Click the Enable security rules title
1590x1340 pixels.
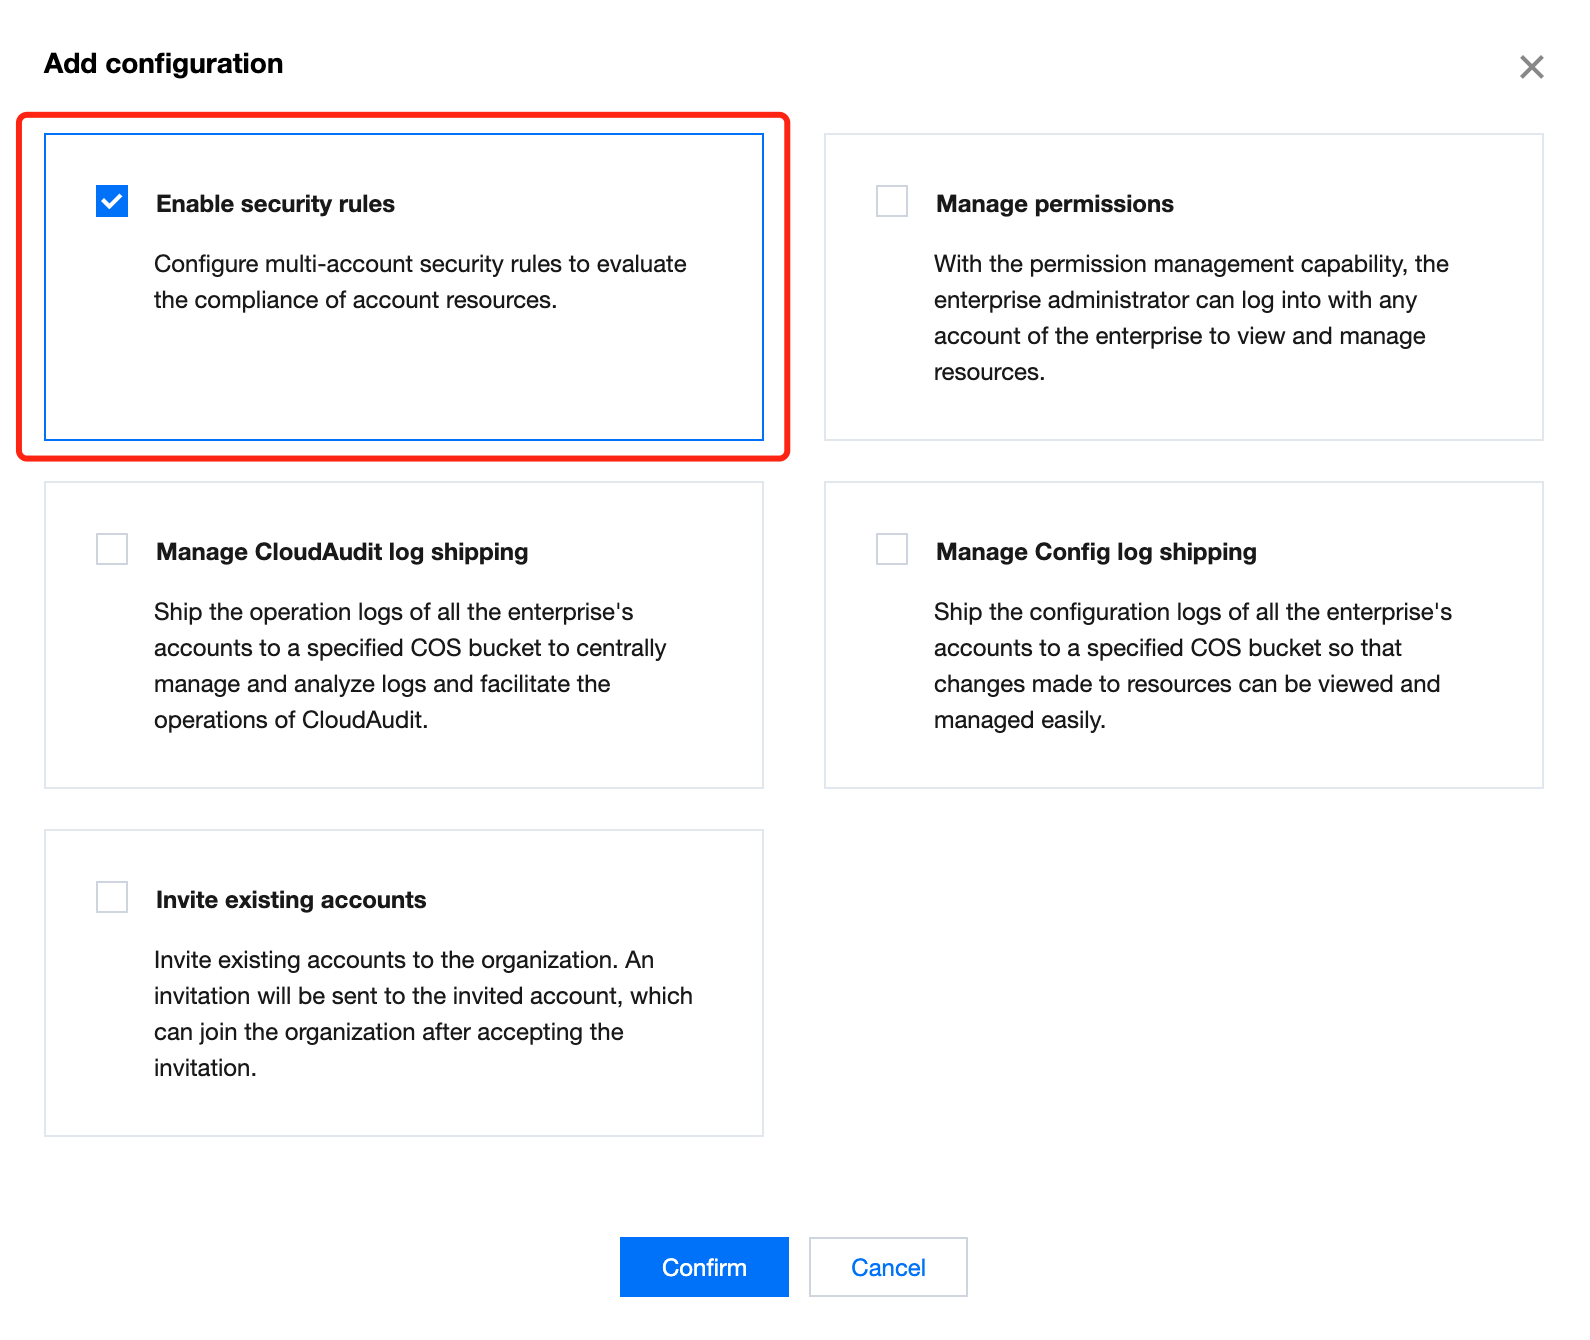coord(275,204)
